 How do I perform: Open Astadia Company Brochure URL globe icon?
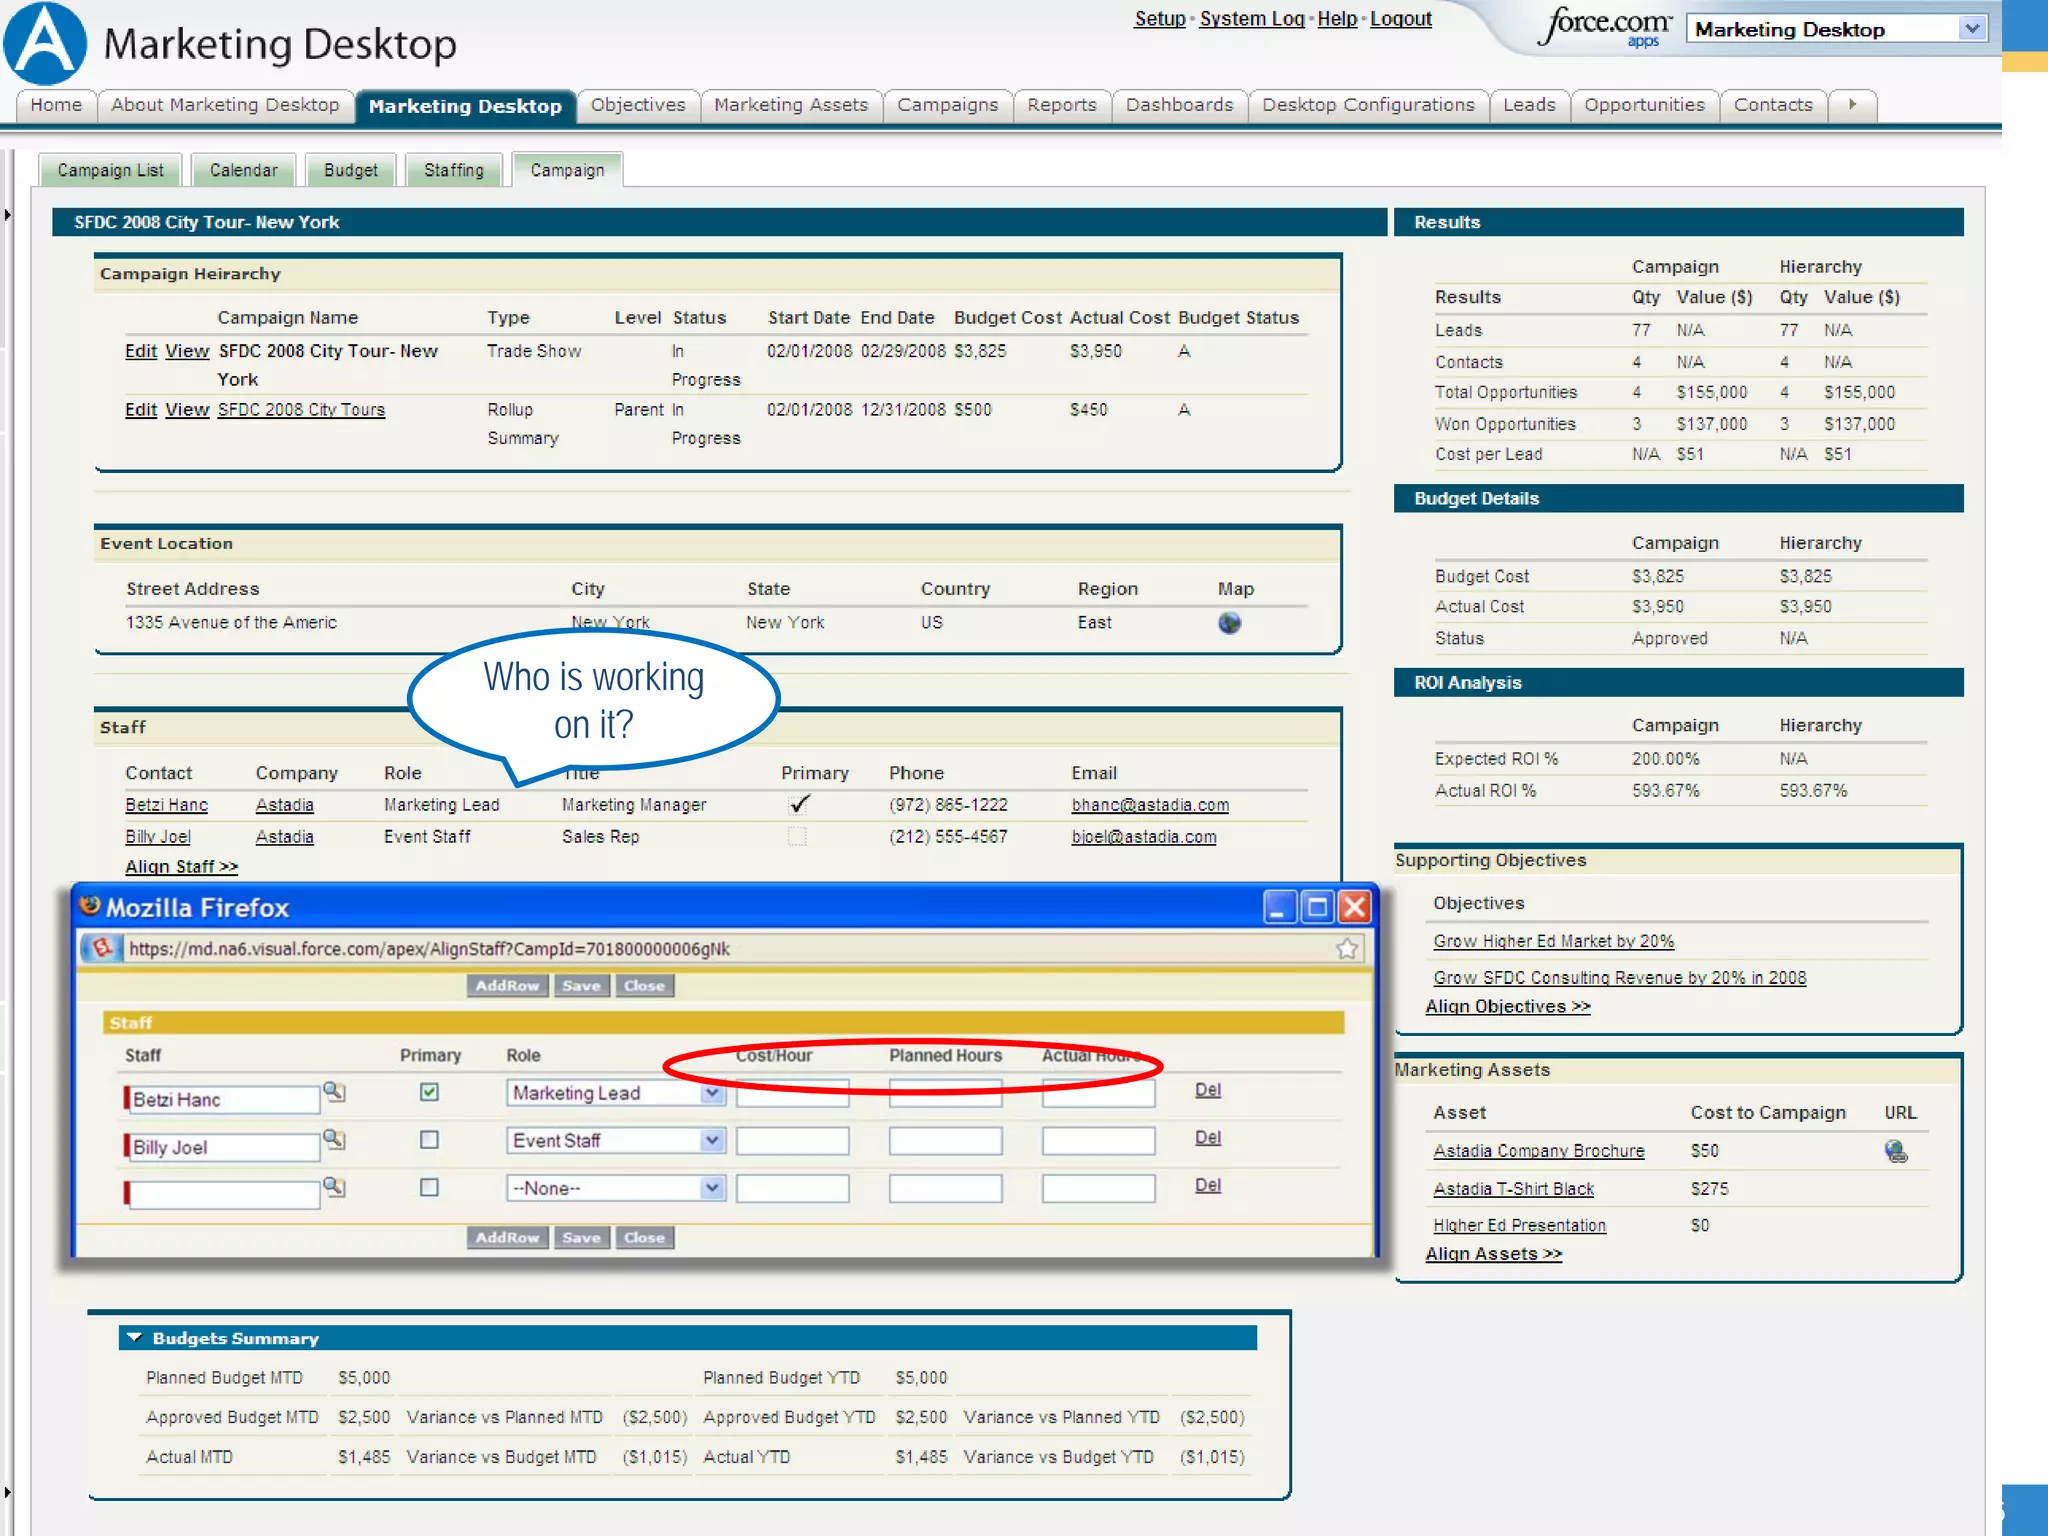pos(1895,1151)
